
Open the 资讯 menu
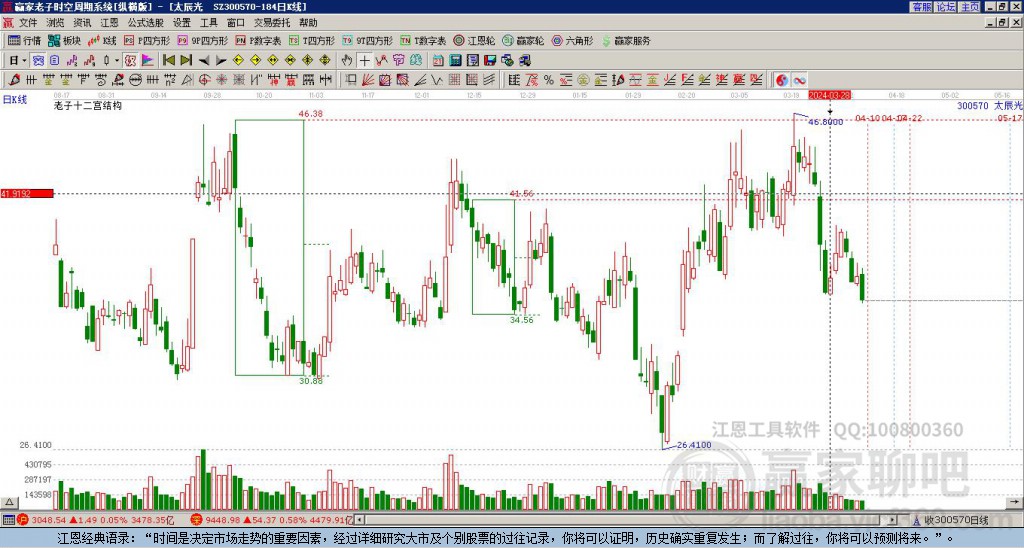(x=82, y=23)
